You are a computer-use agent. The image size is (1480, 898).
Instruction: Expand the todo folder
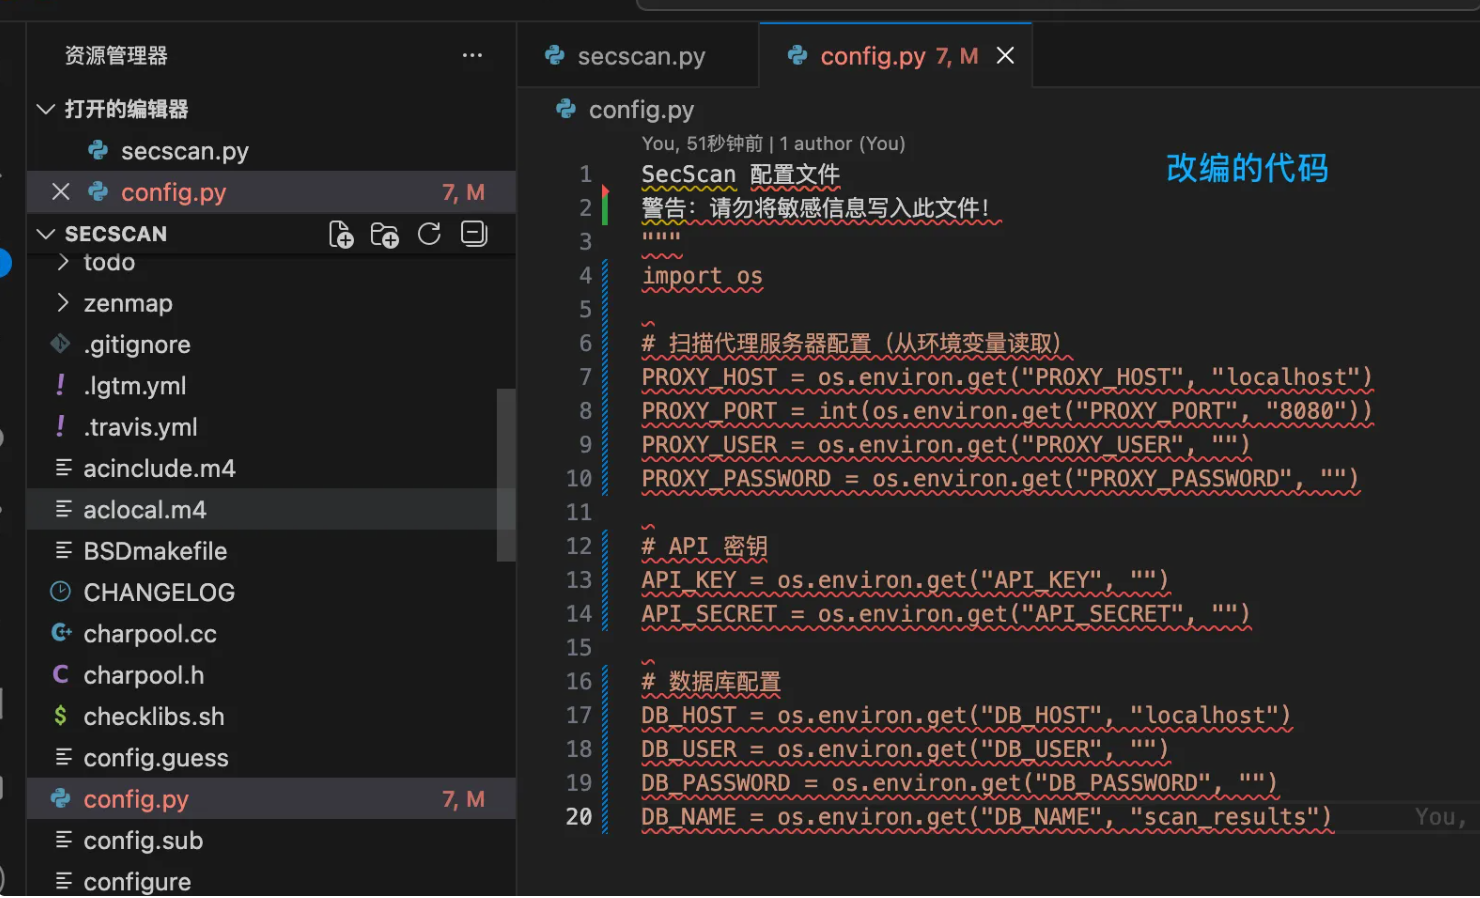tap(63, 263)
